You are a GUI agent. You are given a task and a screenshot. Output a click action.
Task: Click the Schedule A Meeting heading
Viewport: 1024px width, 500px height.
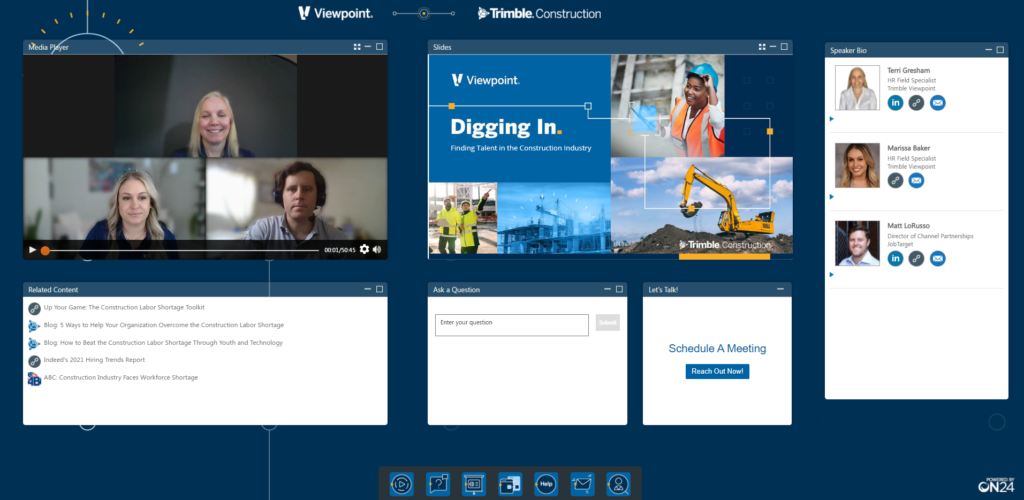(717, 349)
